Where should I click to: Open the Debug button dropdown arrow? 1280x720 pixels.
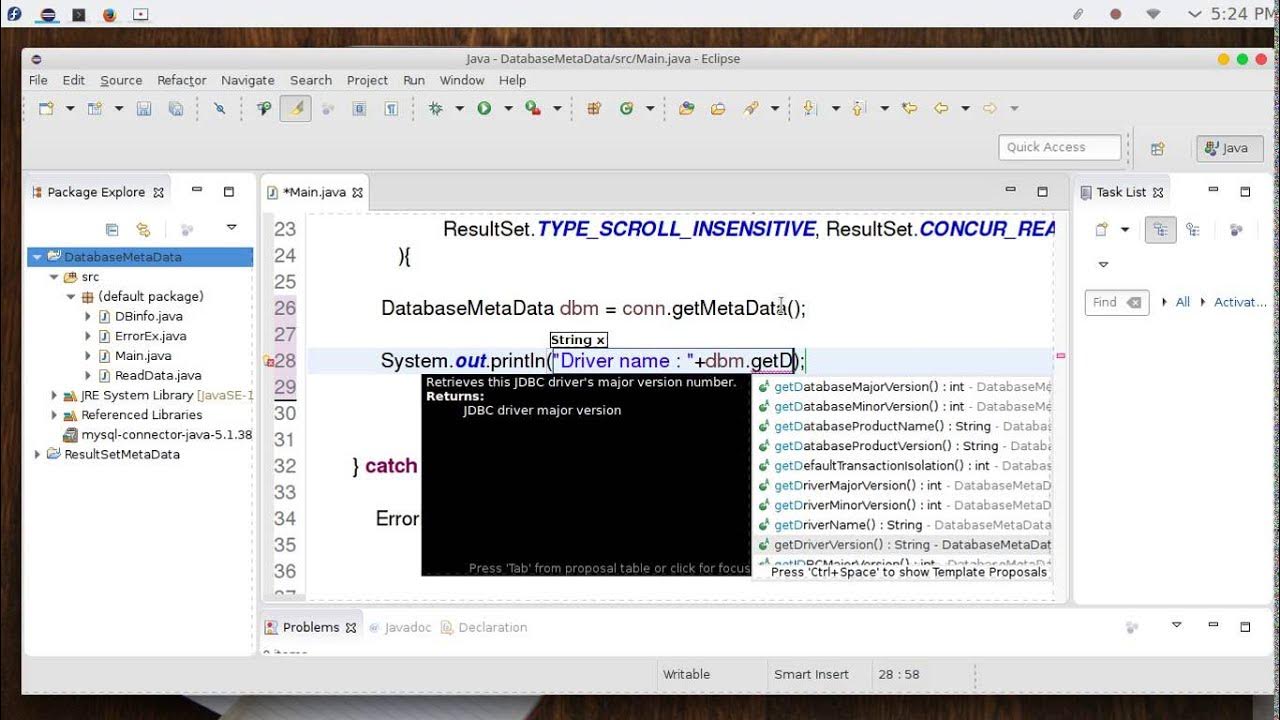pyautogui.click(x=459, y=108)
